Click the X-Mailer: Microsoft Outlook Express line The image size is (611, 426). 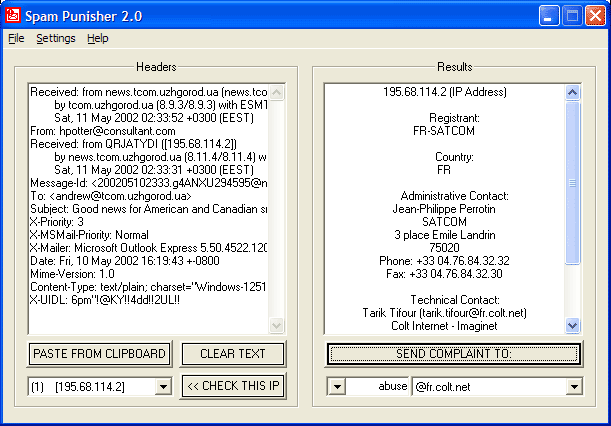(148, 248)
